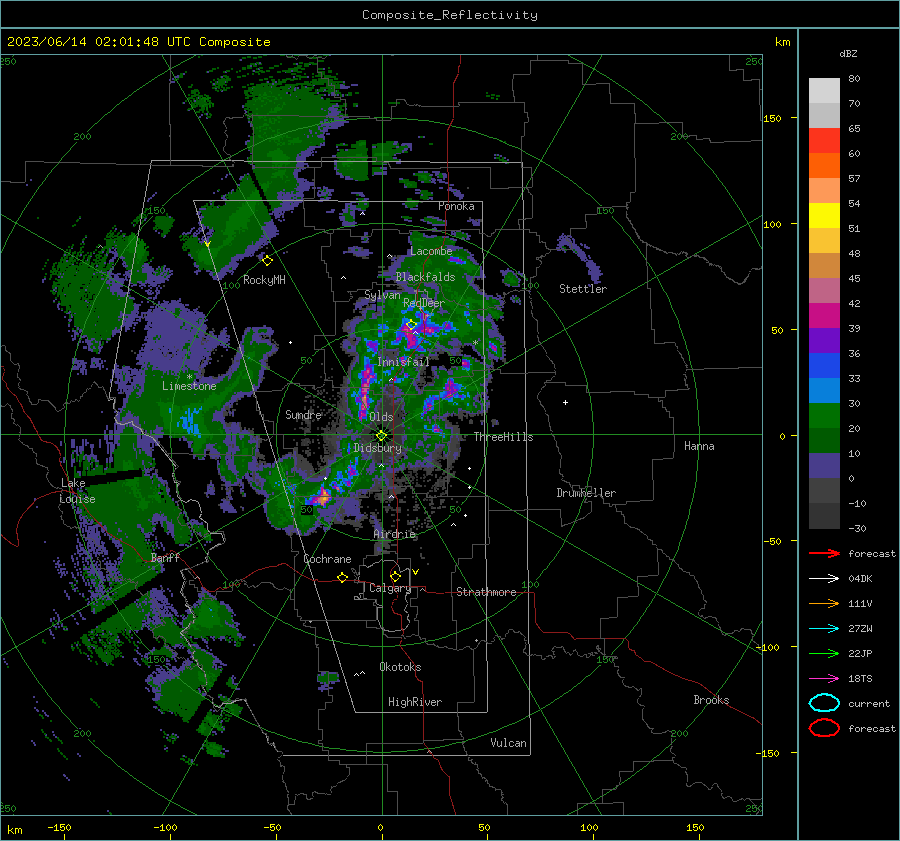Click the yellow diamond marker below Cochrane

pyautogui.click(x=342, y=577)
